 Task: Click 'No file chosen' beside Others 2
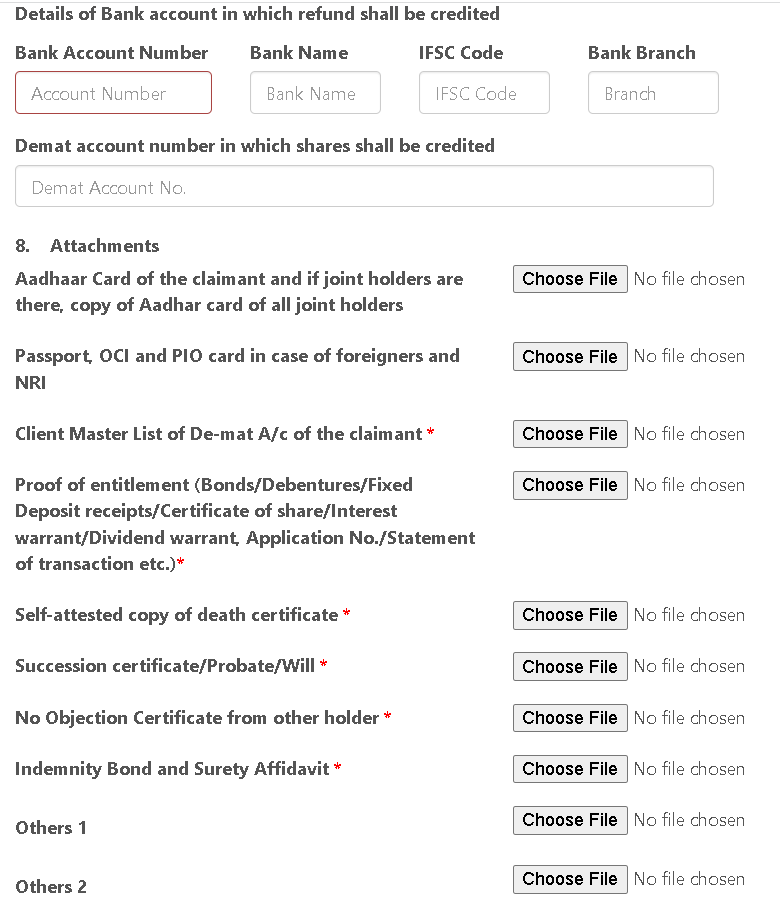point(689,879)
